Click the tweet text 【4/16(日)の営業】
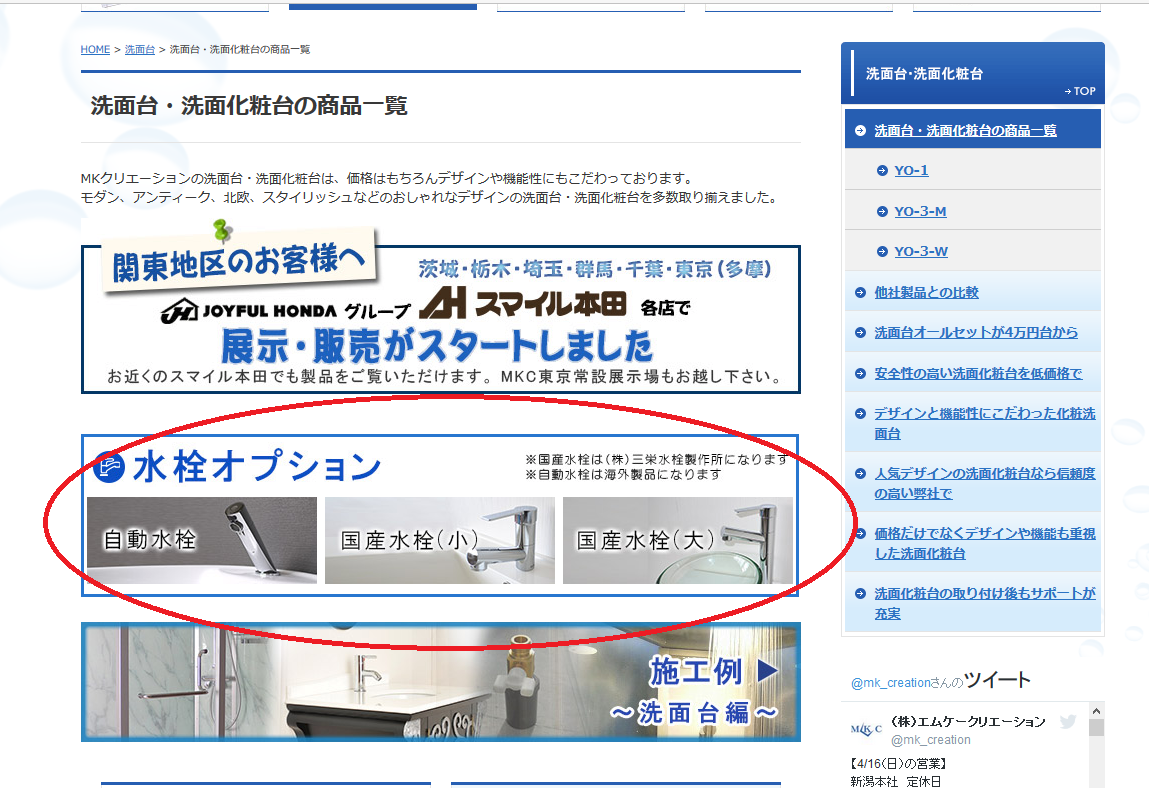This screenshot has height=788, width=1149. (x=899, y=764)
